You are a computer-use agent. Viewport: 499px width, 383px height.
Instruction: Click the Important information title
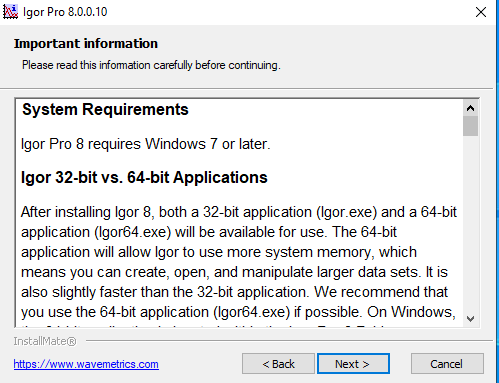coord(86,44)
